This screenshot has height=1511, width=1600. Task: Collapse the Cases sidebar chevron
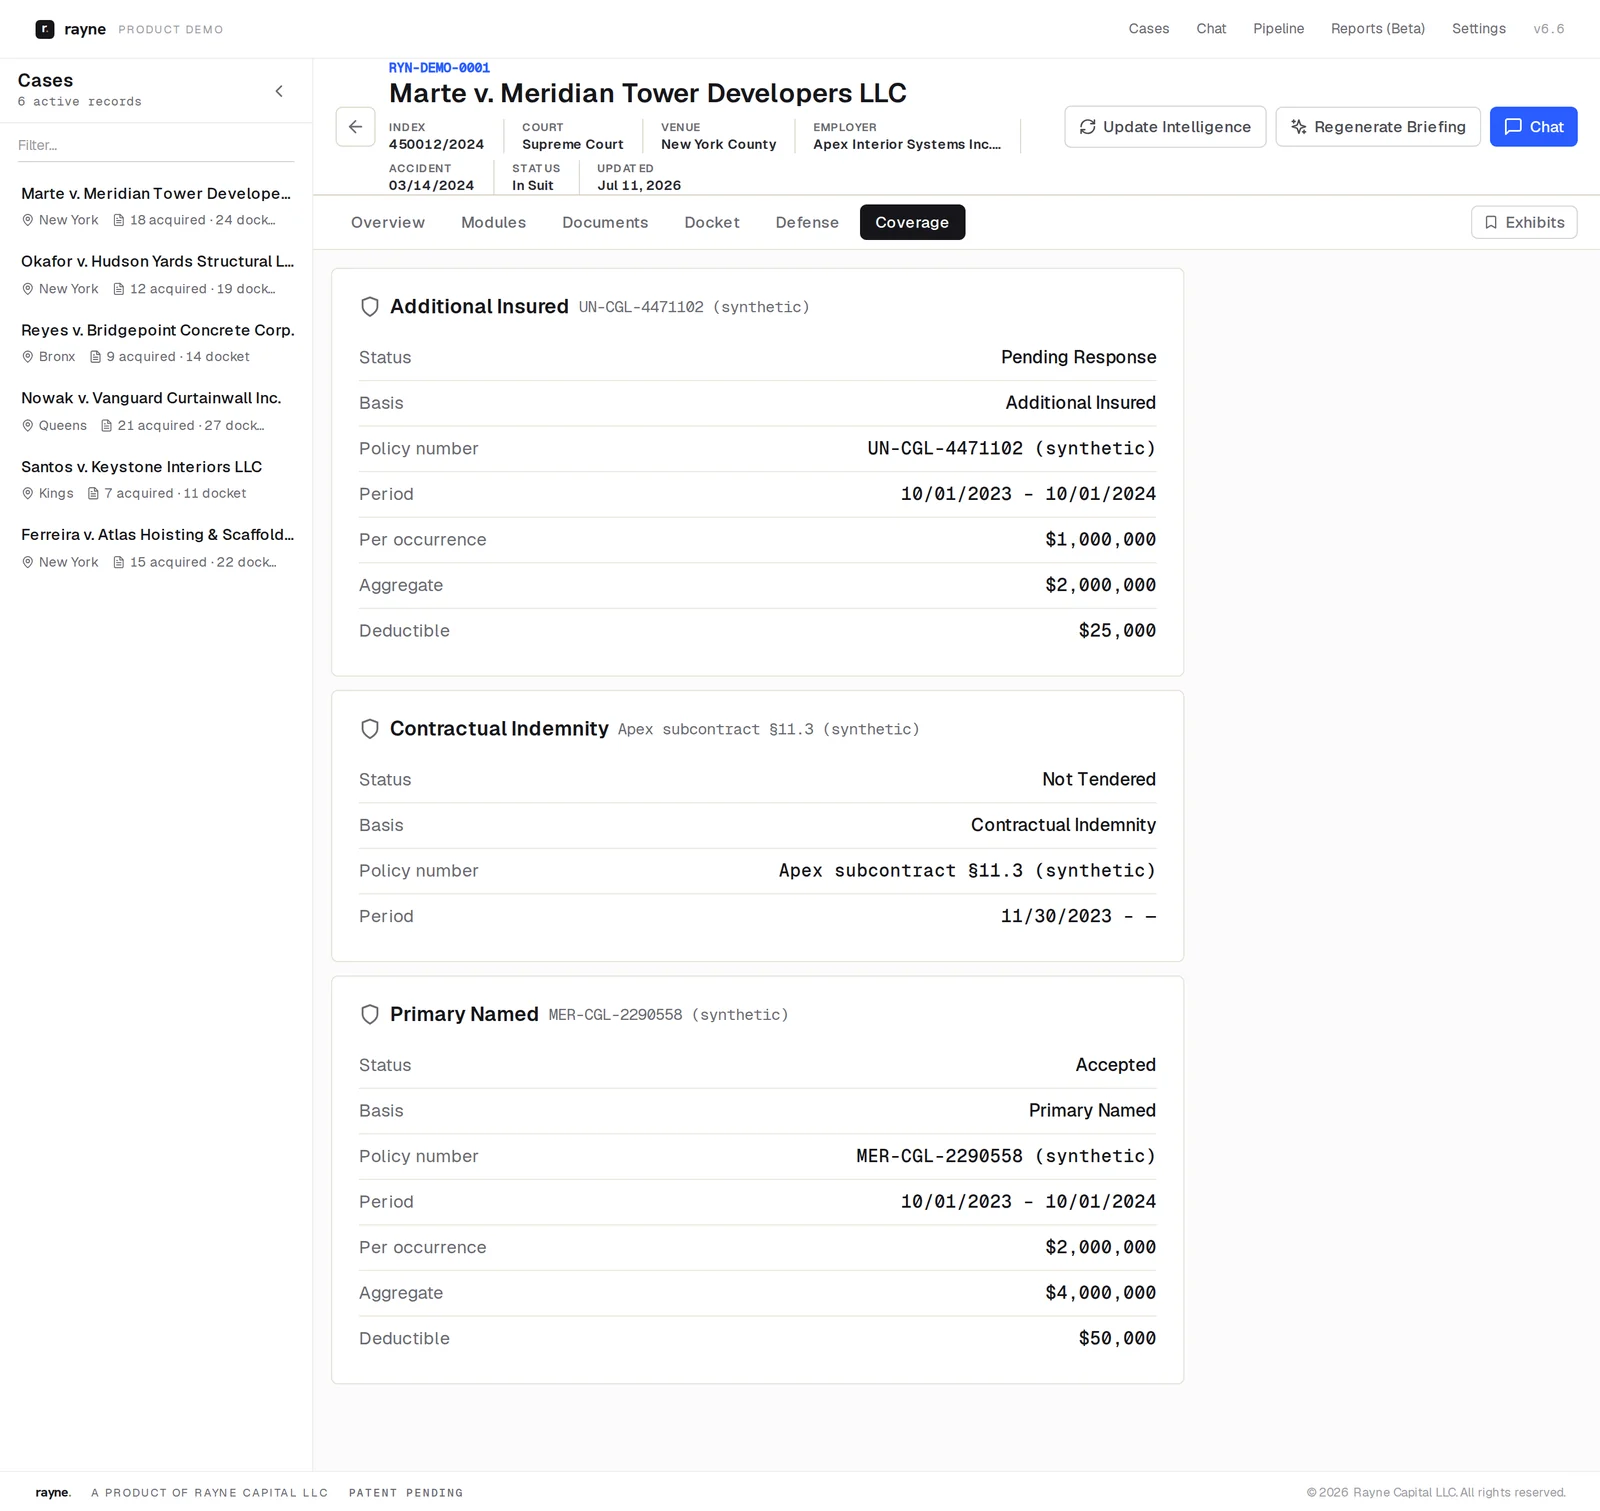(279, 91)
